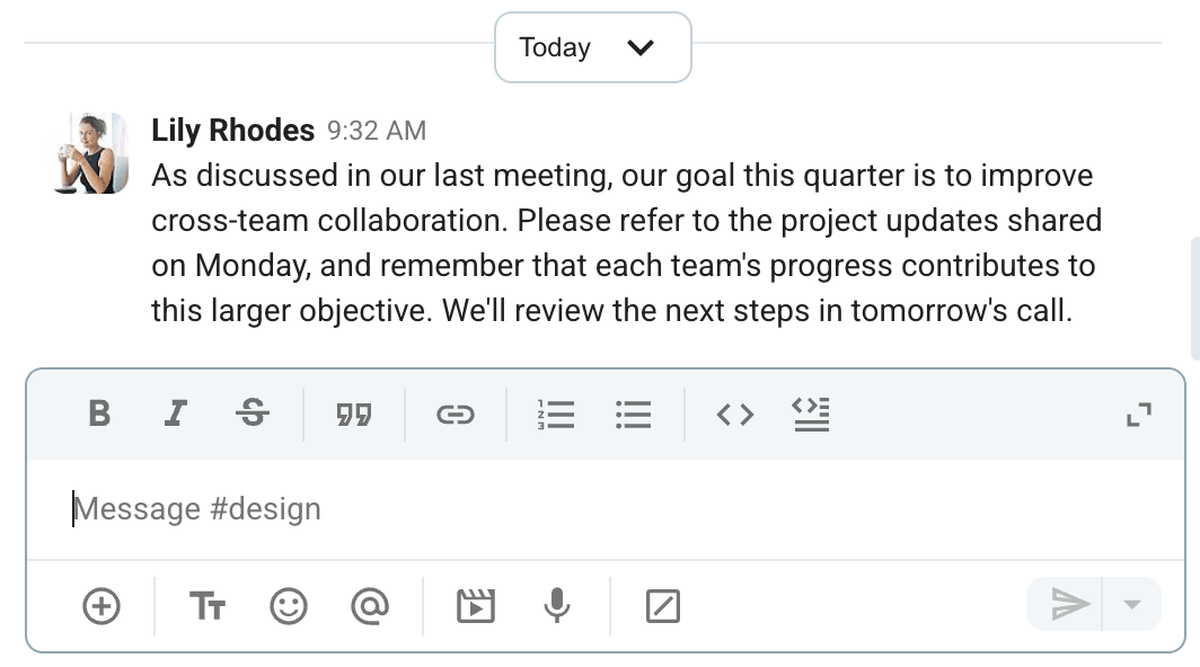Create a numbered list
Screen dimensions: 1200x667
[x=557, y=414]
